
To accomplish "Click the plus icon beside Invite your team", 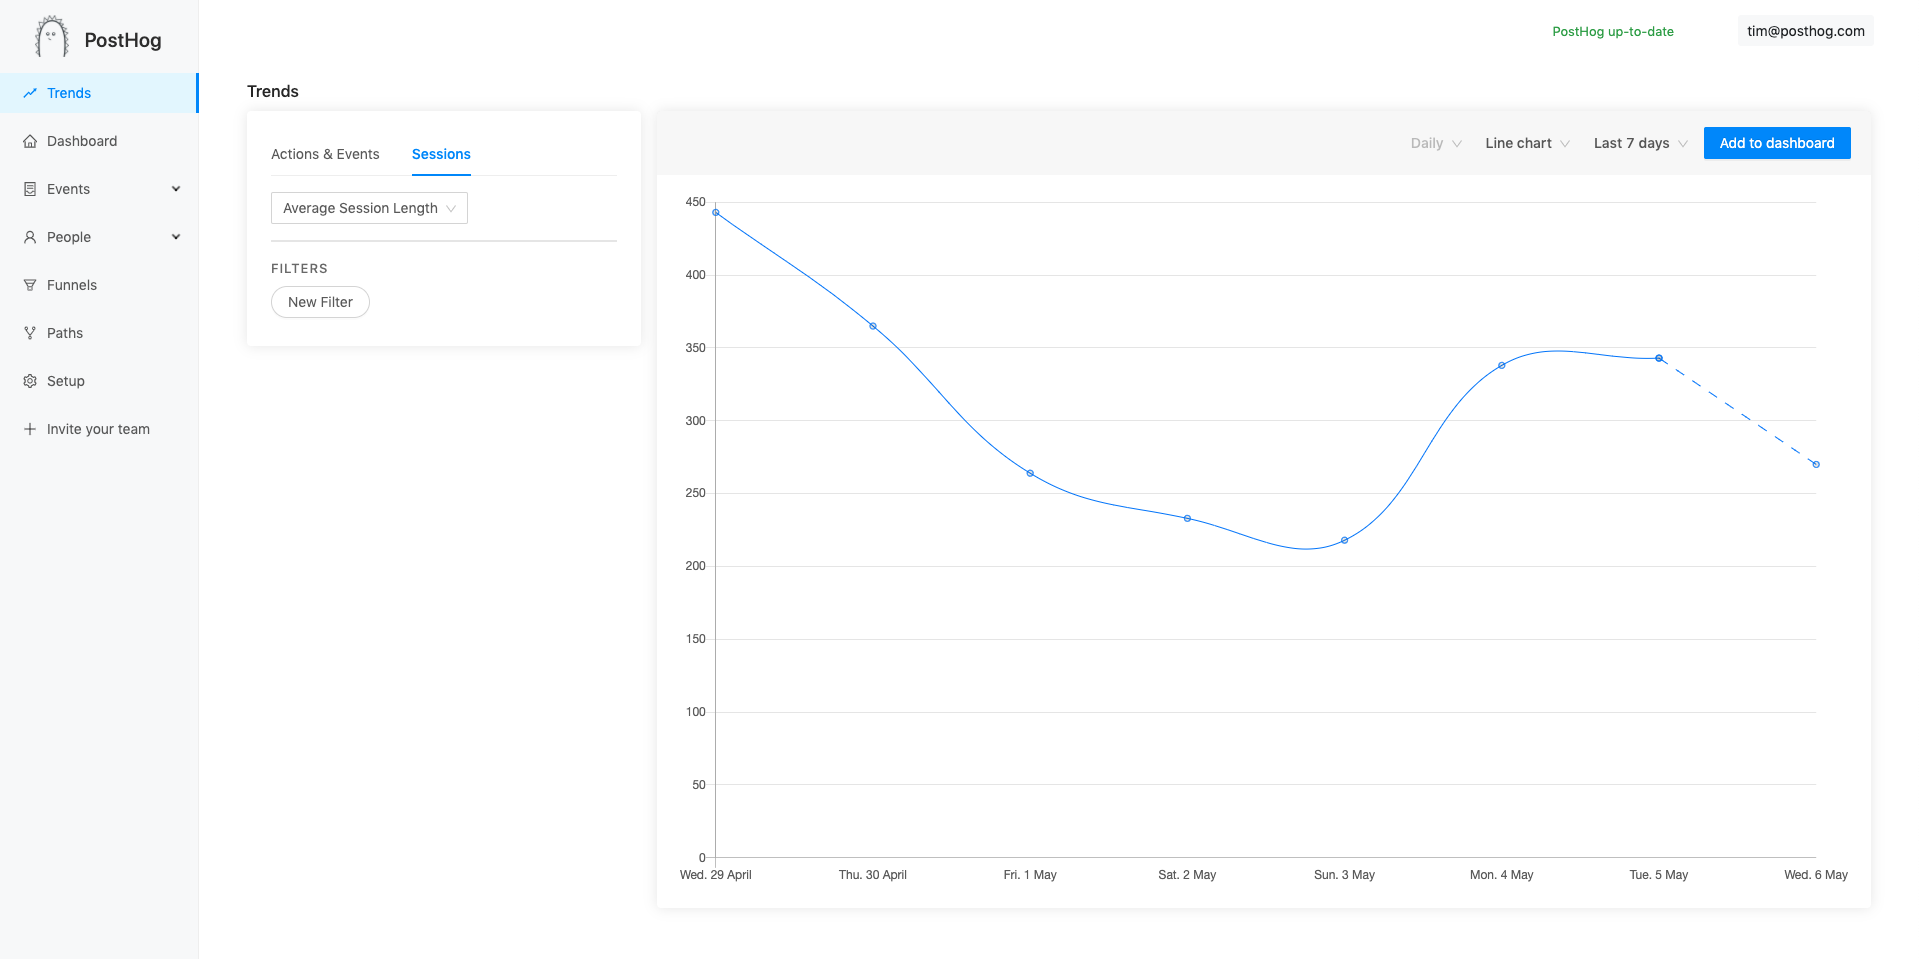I will click(x=30, y=429).
